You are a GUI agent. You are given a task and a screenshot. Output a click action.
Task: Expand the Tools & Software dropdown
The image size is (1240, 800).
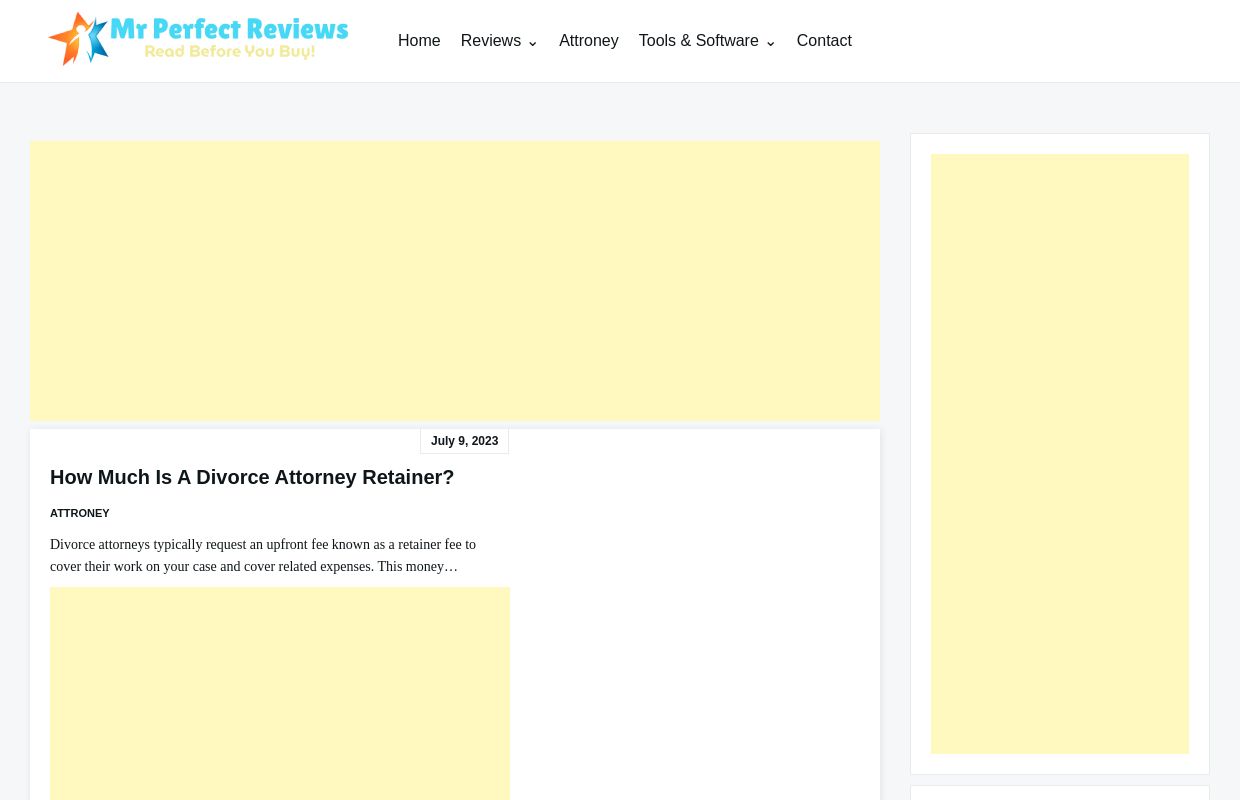[x=698, y=41]
